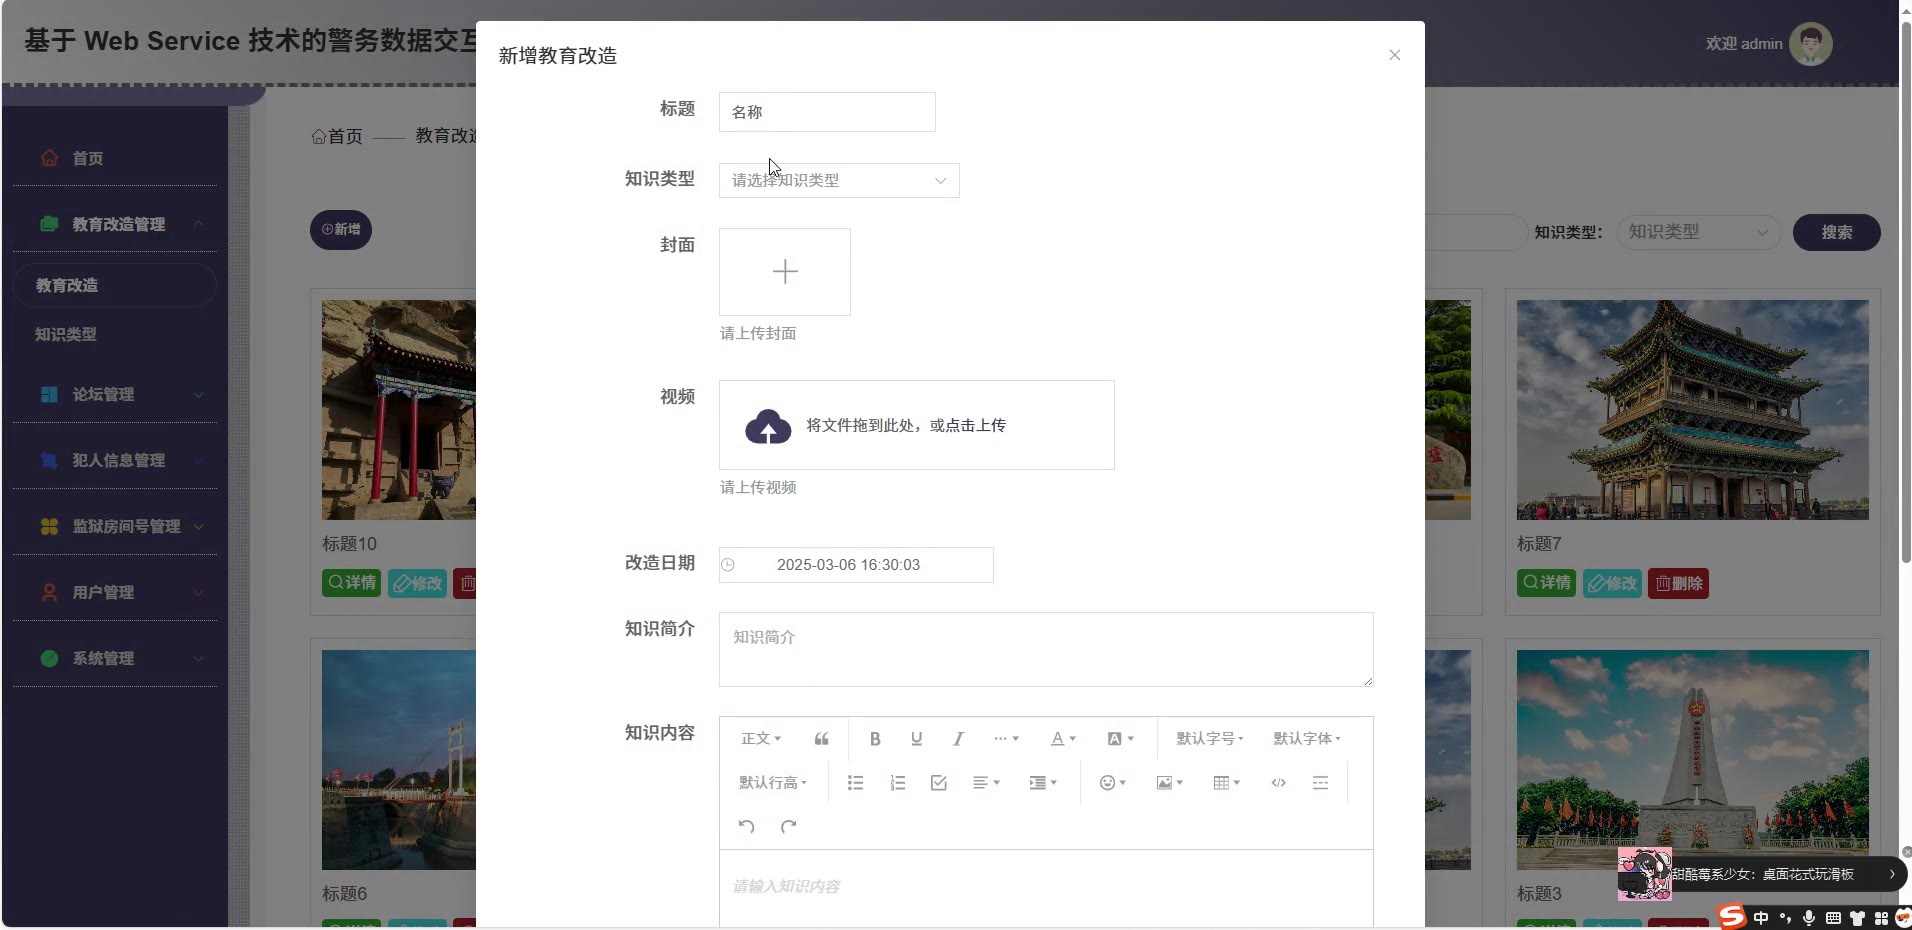Open the insert image menu
The height and width of the screenshot is (930, 1912).
[x=1169, y=783]
